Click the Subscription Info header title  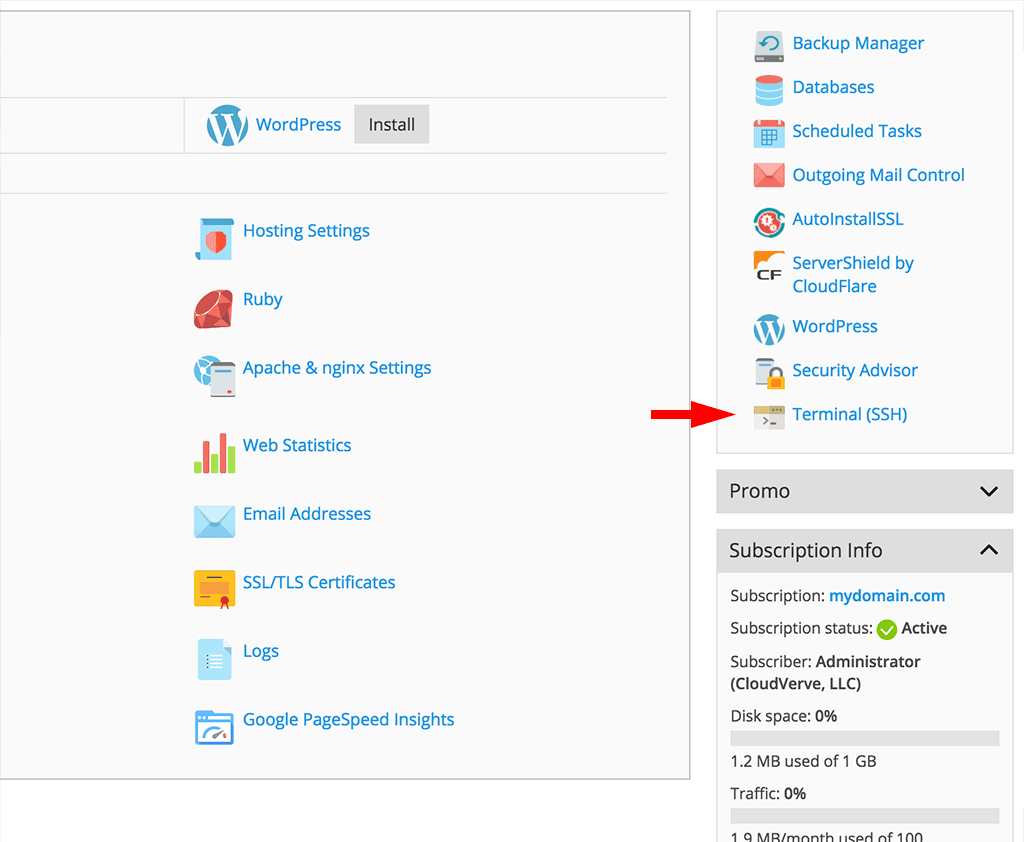[x=805, y=550]
